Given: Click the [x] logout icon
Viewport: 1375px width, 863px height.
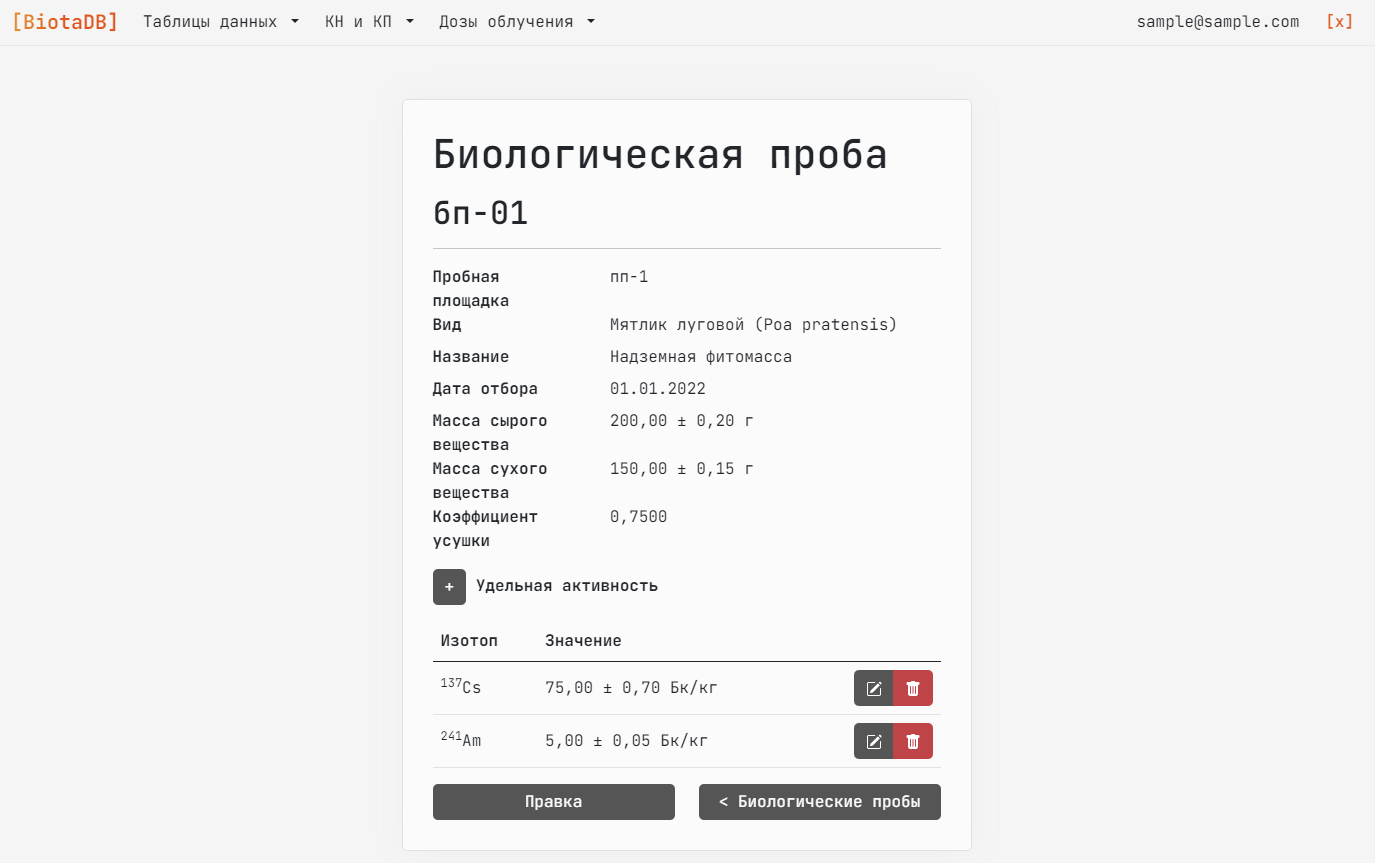Looking at the screenshot, I should (x=1339, y=22).
